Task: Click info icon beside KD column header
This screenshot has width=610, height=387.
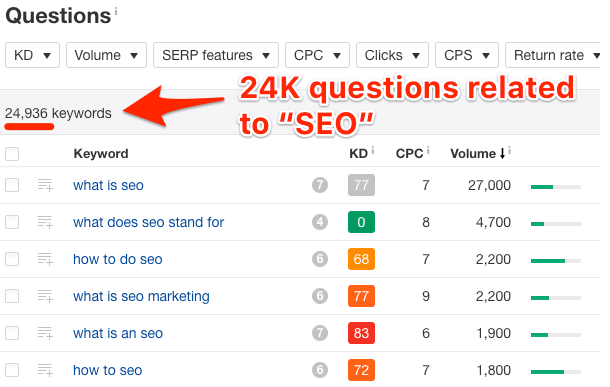Action: [x=373, y=150]
